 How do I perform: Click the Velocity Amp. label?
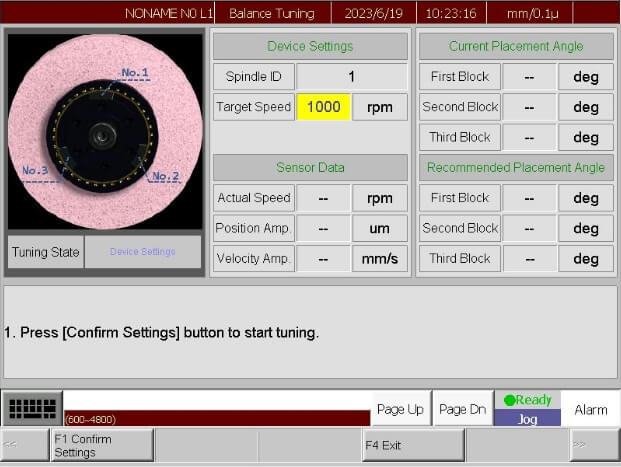tap(254, 259)
